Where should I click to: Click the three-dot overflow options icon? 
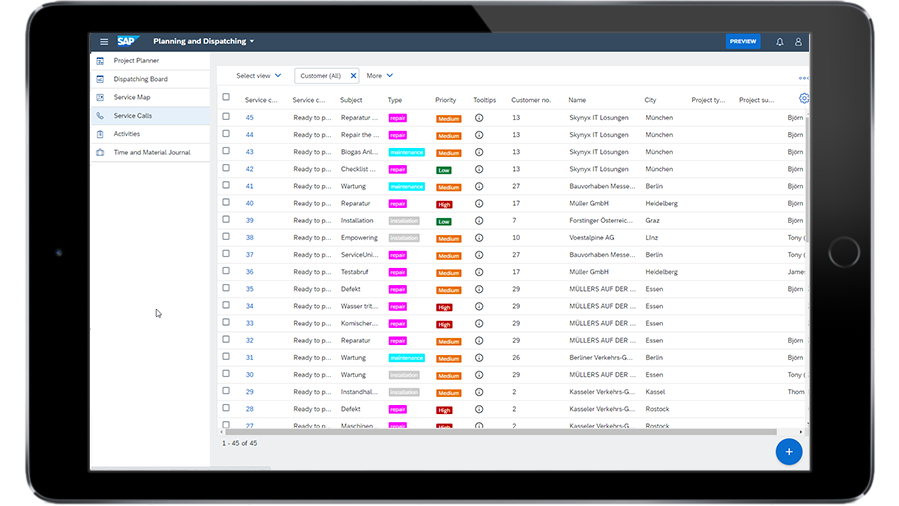tap(803, 78)
